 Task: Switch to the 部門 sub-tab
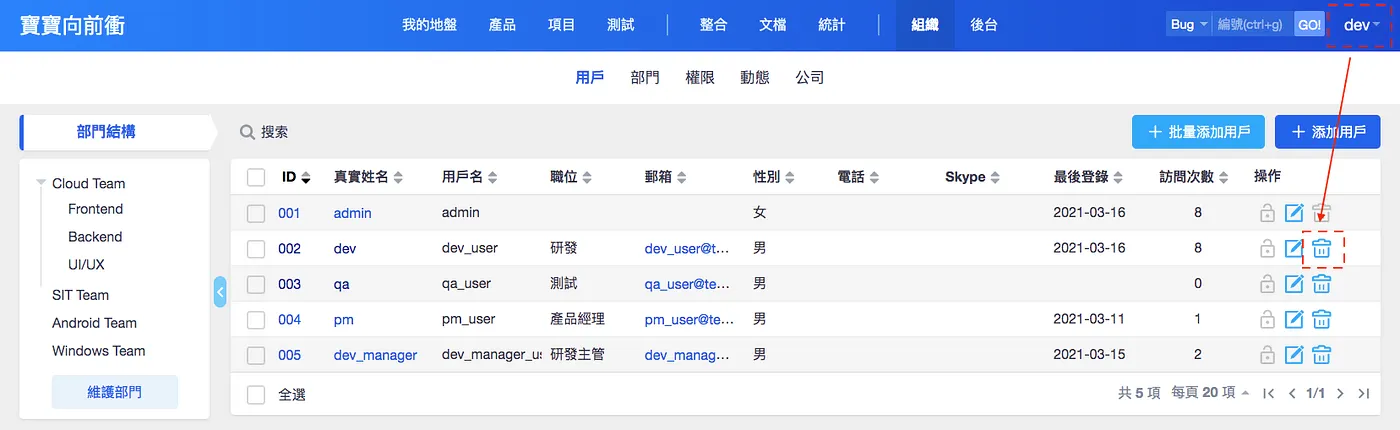(645, 77)
